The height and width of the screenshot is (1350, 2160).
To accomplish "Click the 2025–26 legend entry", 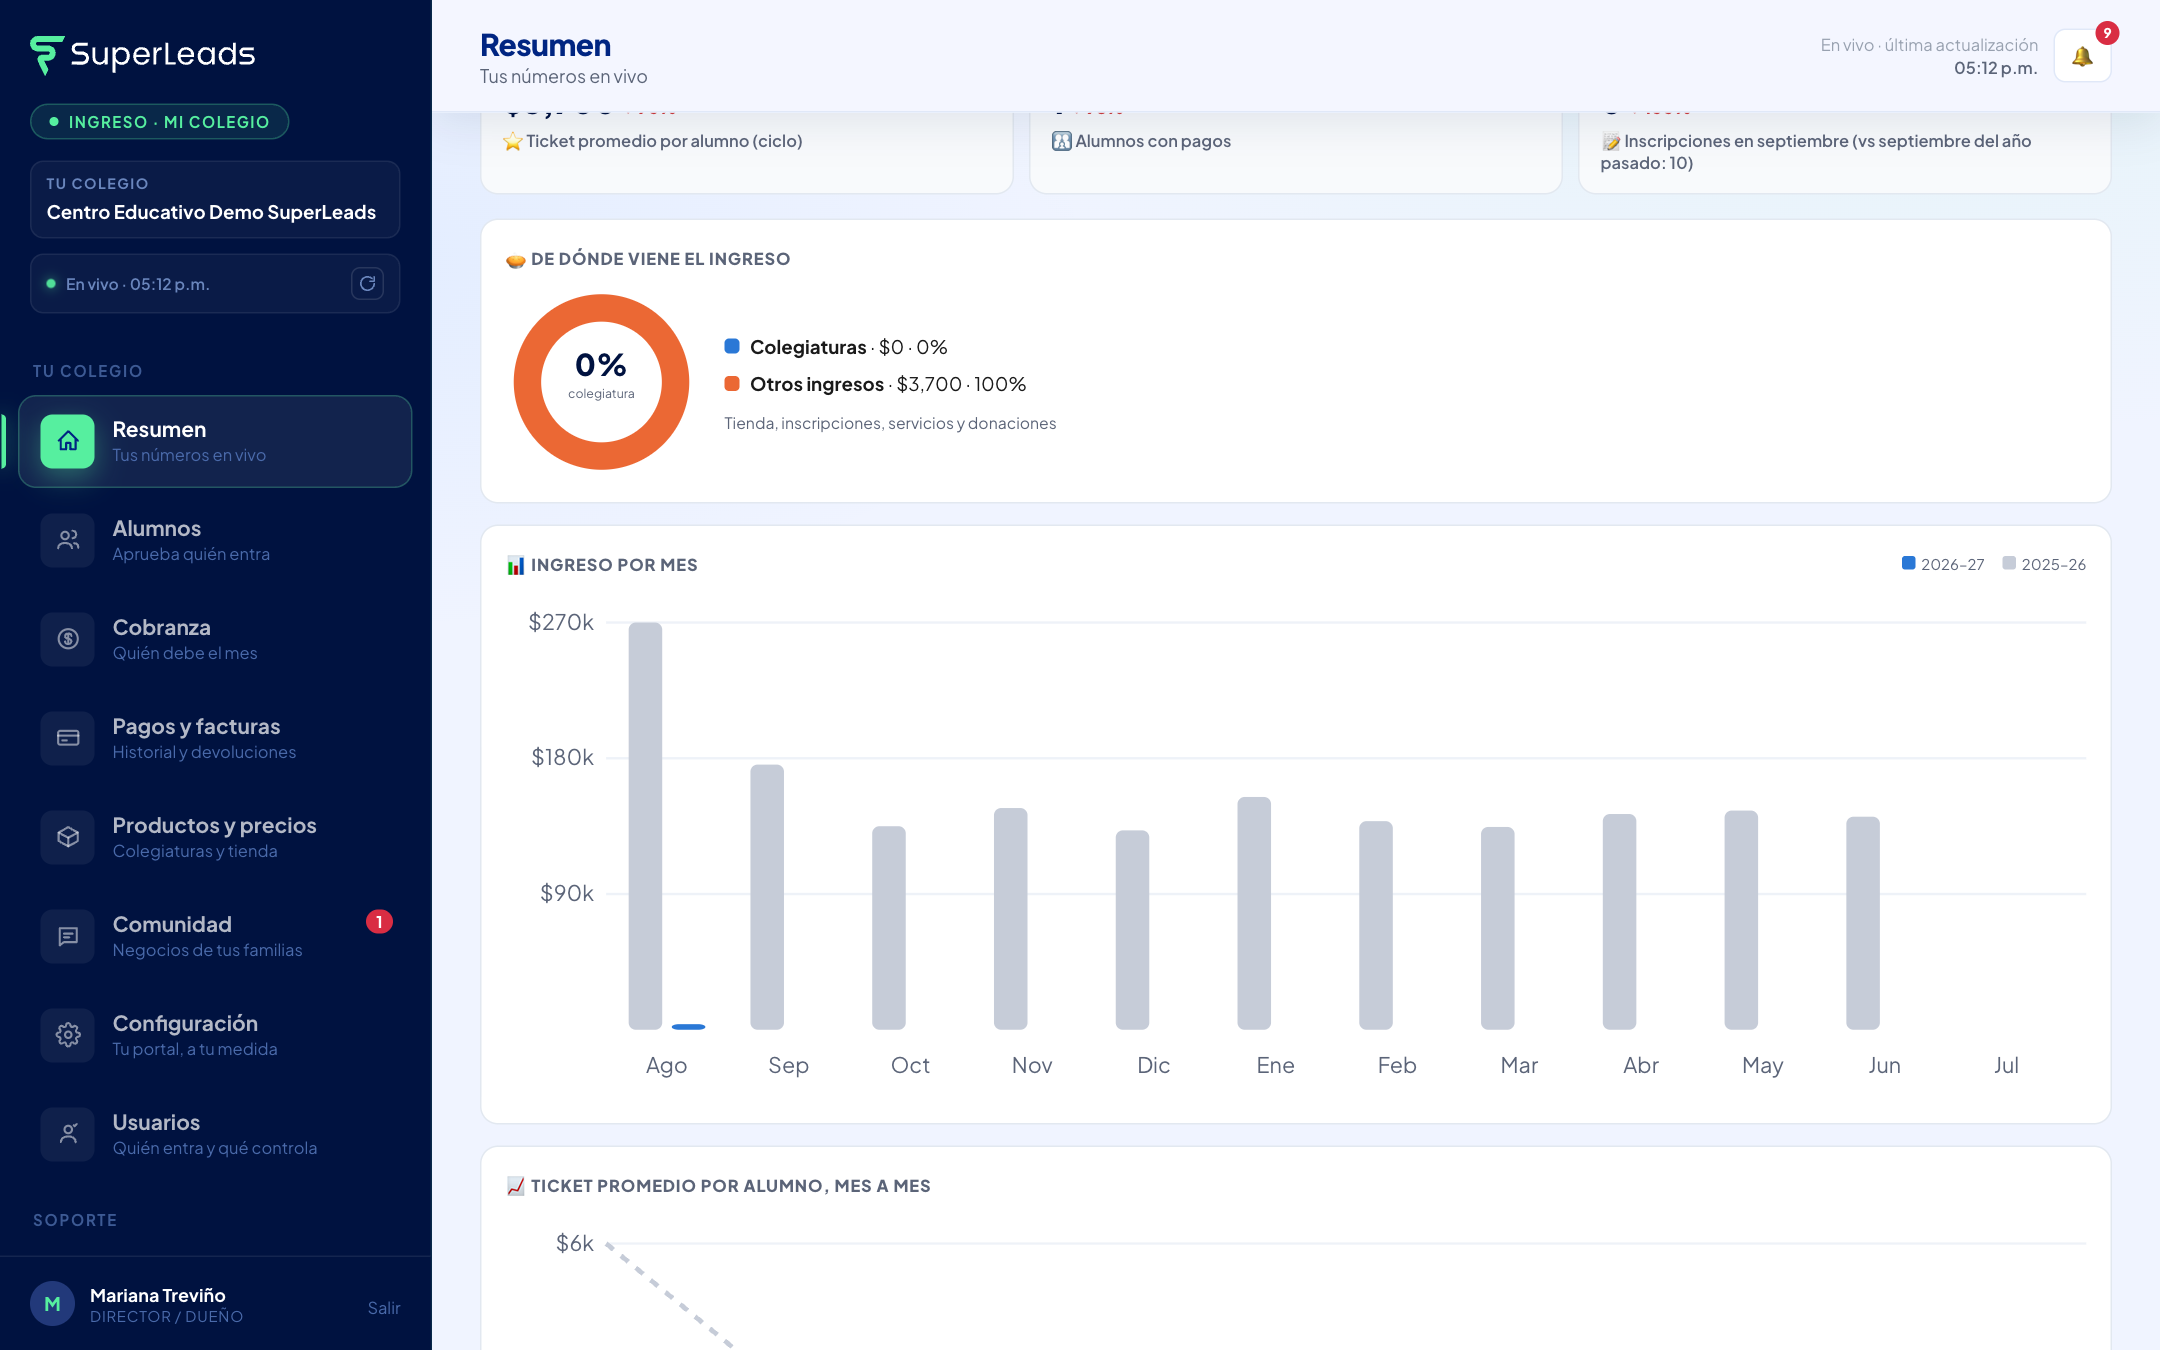I will point(2044,564).
